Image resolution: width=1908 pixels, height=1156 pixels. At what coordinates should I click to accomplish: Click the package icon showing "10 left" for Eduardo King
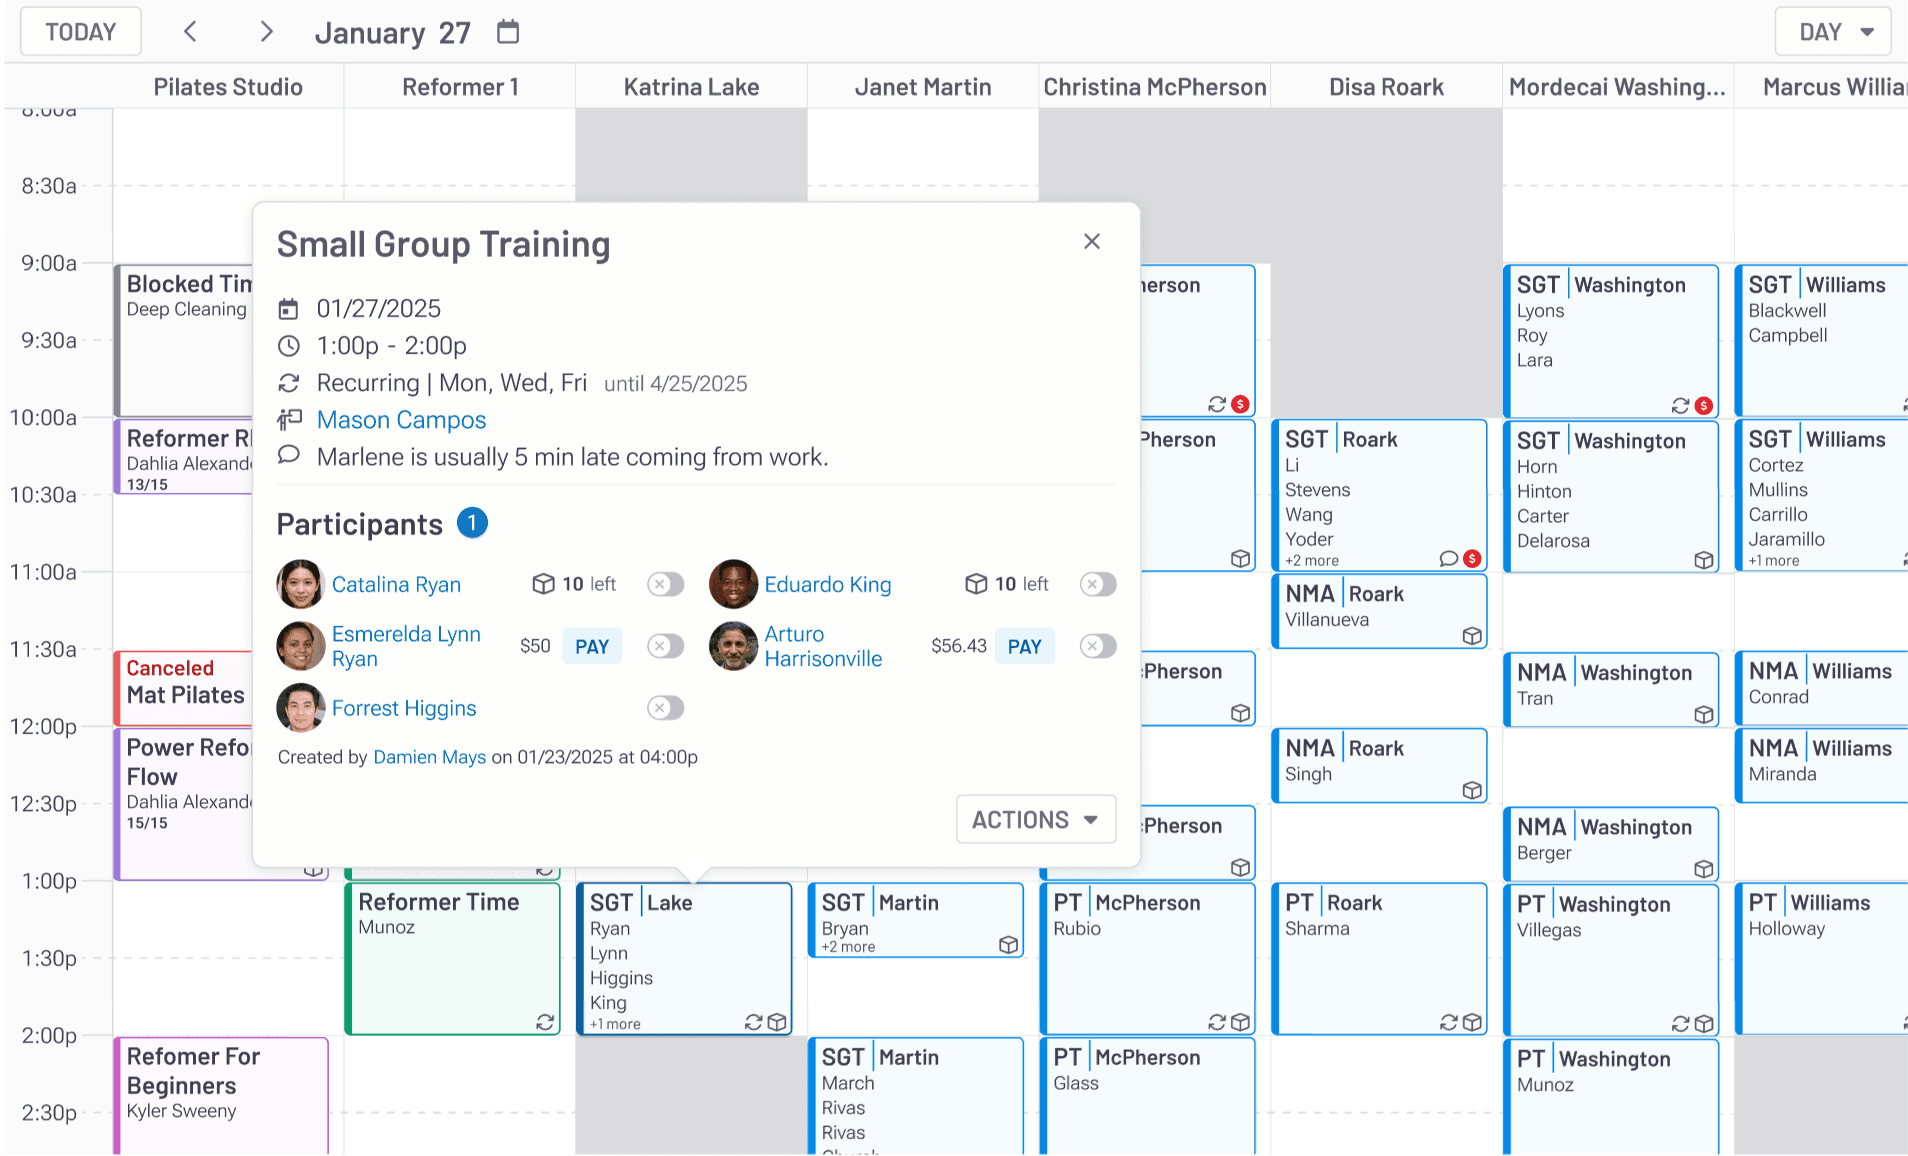click(975, 584)
